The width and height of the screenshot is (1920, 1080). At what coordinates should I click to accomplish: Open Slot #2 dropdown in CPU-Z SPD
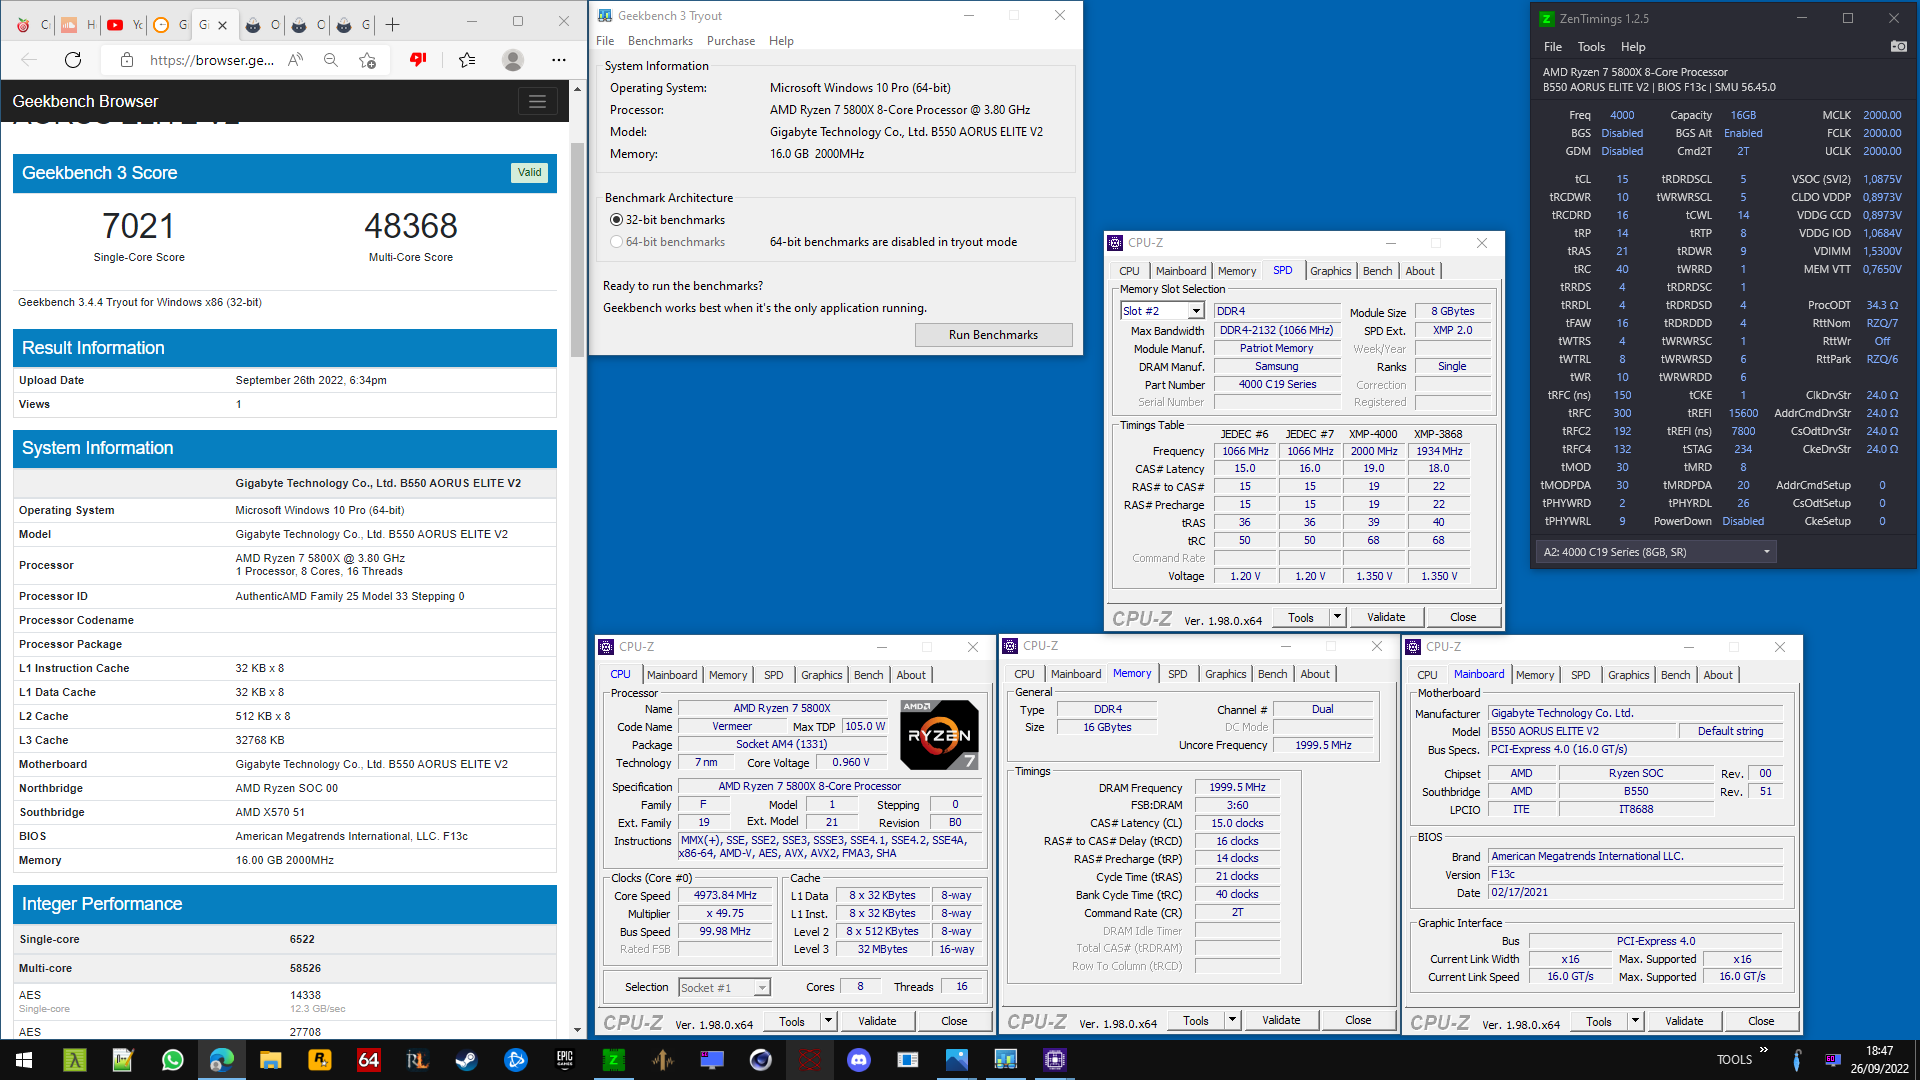click(x=1196, y=311)
